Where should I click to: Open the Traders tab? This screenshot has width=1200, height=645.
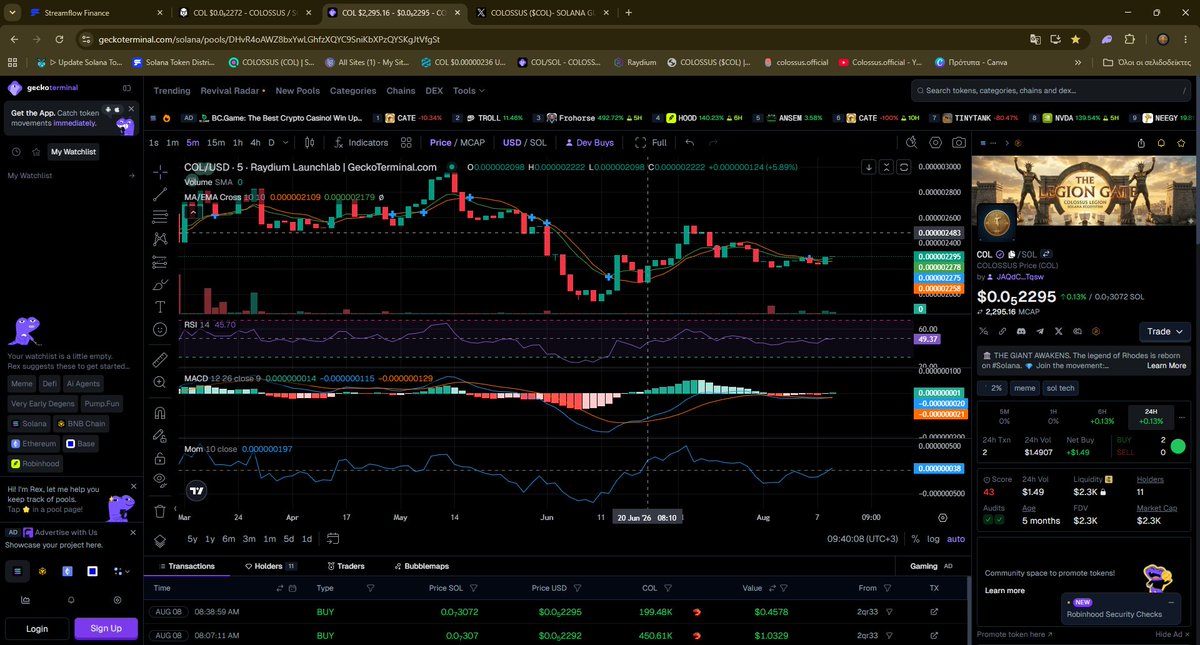pos(344,566)
